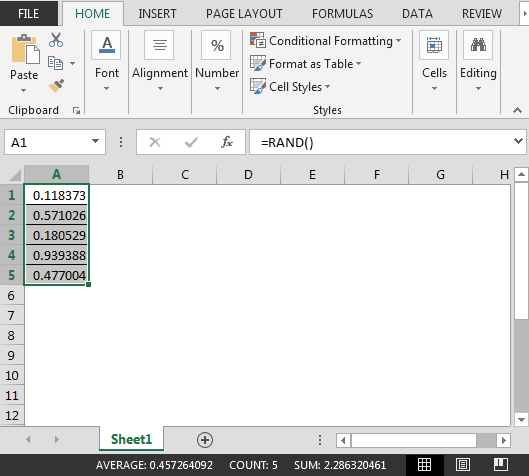
Task: Click the Select All corner triangle
Action: coord(15,175)
